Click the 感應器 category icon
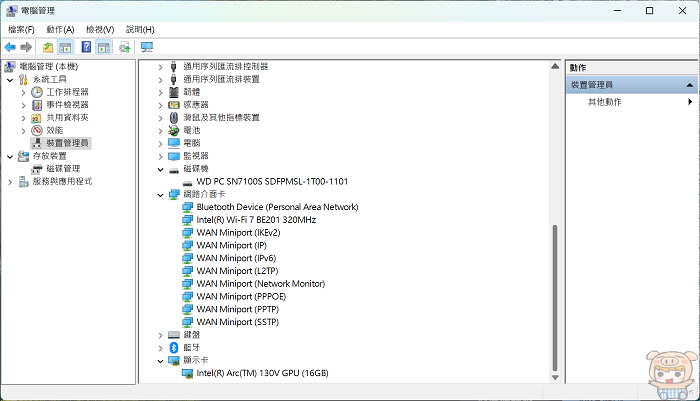This screenshot has width=700, height=401. point(174,105)
